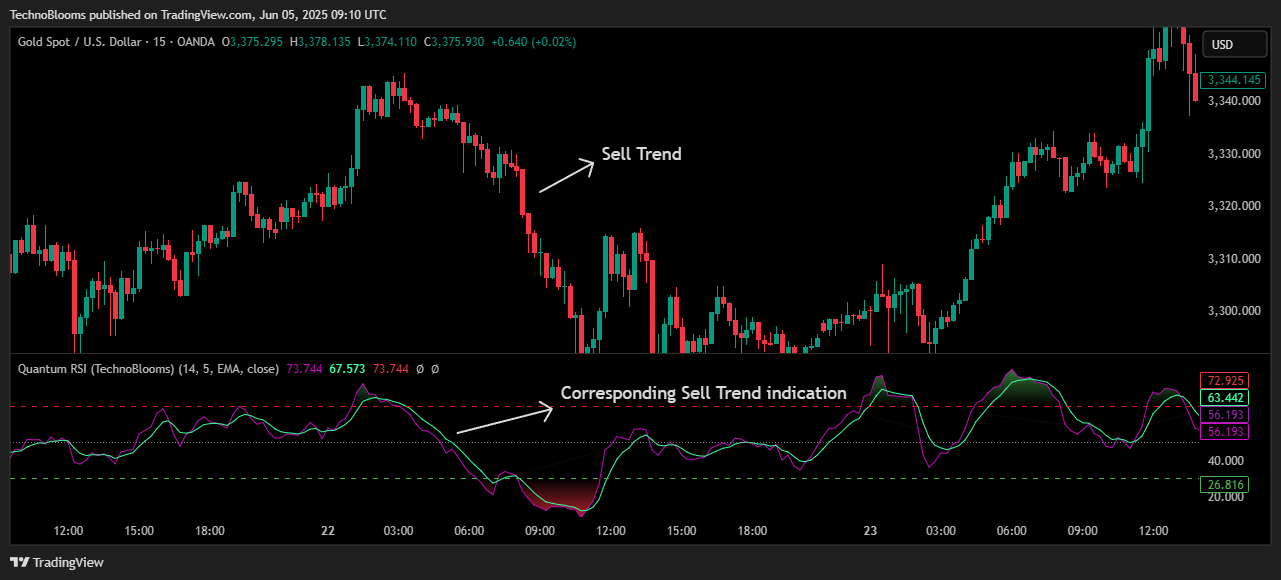1281x580 pixels.
Task: Click the 3,330.000 price axis label
Action: (x=1235, y=154)
